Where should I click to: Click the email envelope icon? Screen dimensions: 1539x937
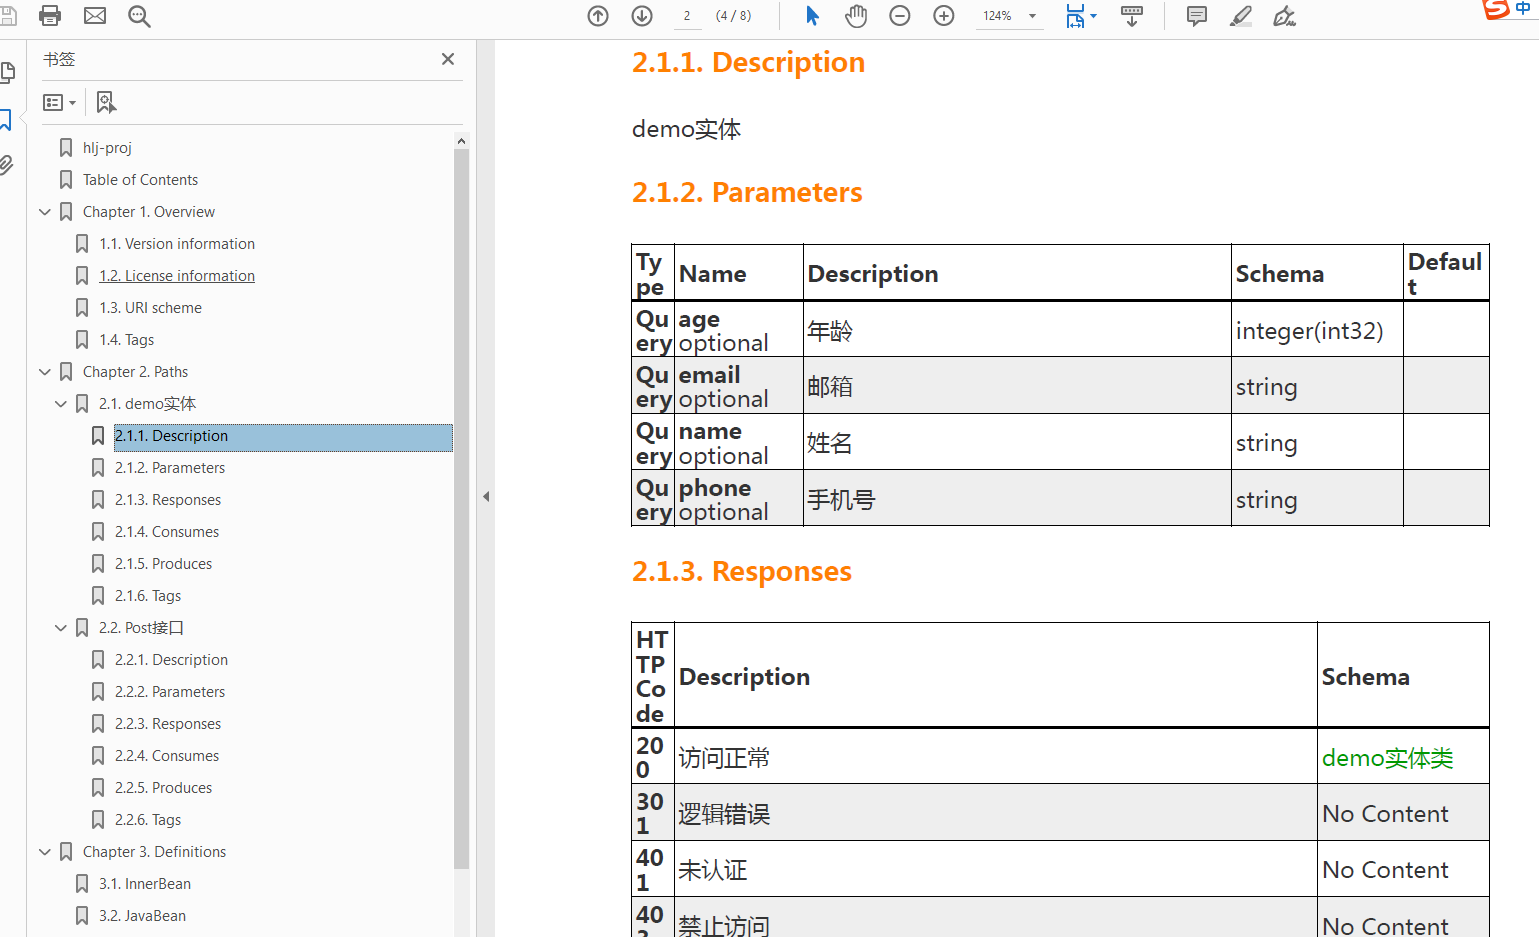coord(95,16)
